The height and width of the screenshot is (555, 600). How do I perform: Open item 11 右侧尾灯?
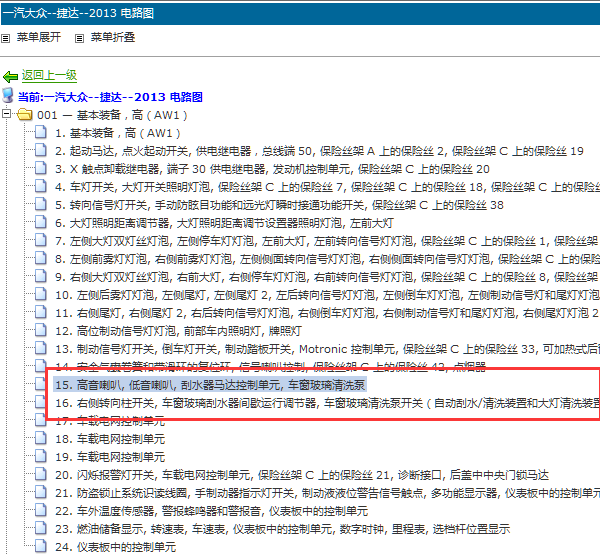(x=327, y=313)
